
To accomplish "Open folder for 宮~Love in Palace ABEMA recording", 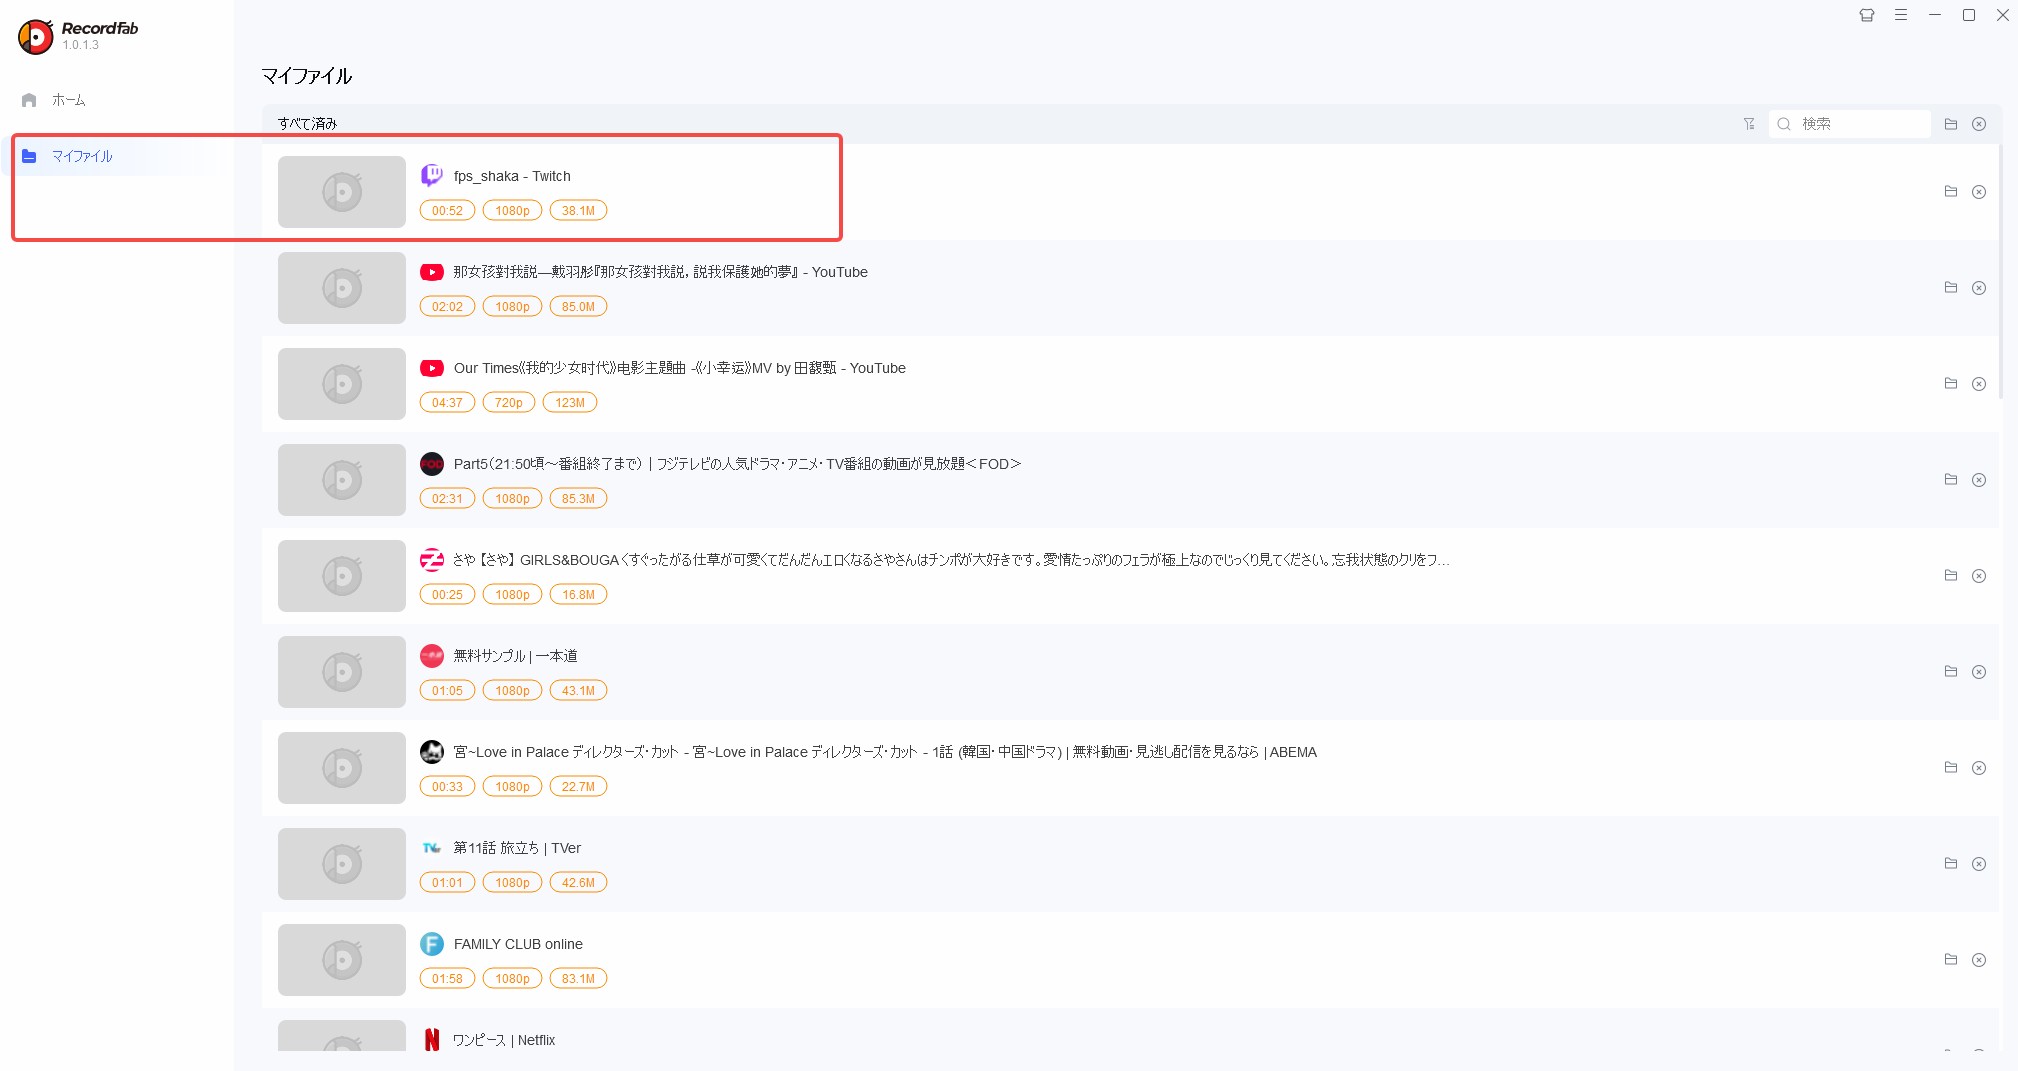I will coord(1950,767).
